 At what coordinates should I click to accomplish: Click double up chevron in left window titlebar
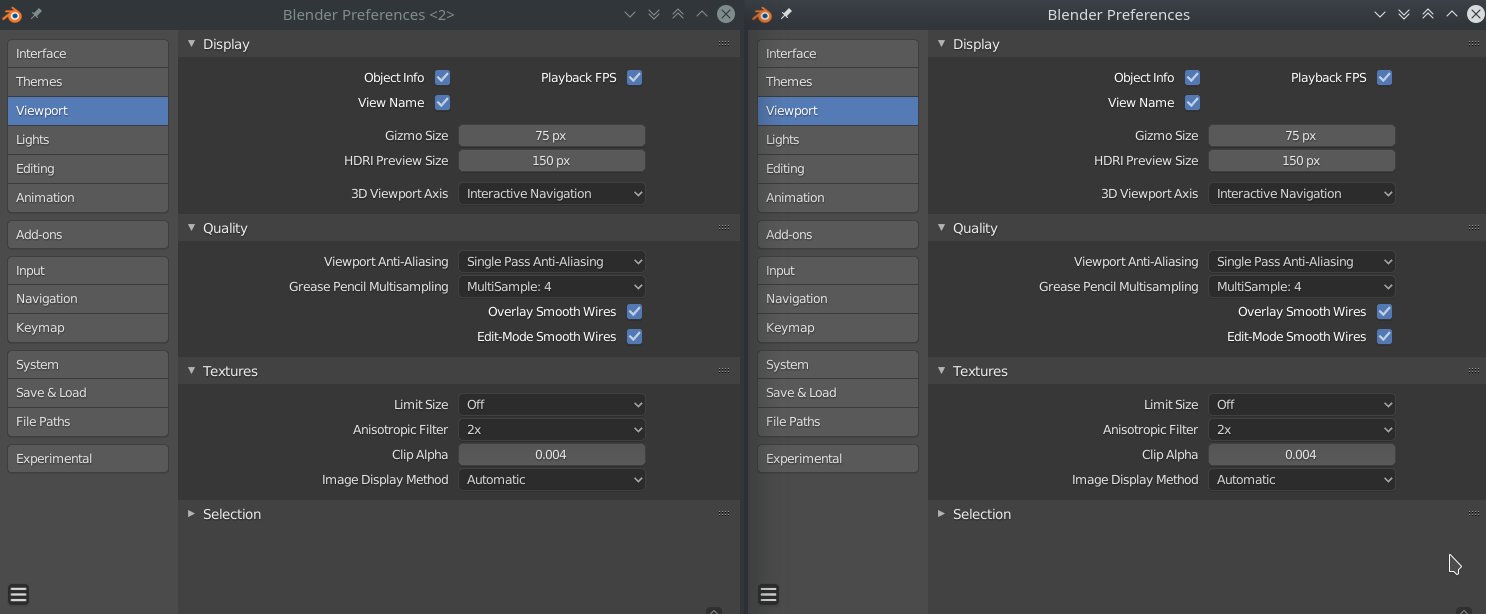coord(678,15)
